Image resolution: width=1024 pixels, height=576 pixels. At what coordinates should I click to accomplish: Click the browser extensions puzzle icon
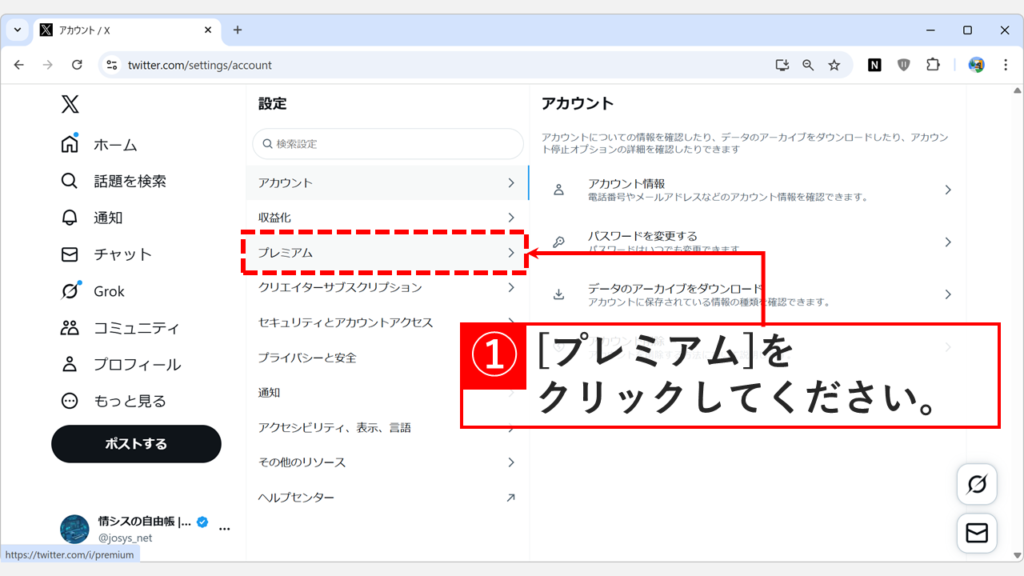934,63
